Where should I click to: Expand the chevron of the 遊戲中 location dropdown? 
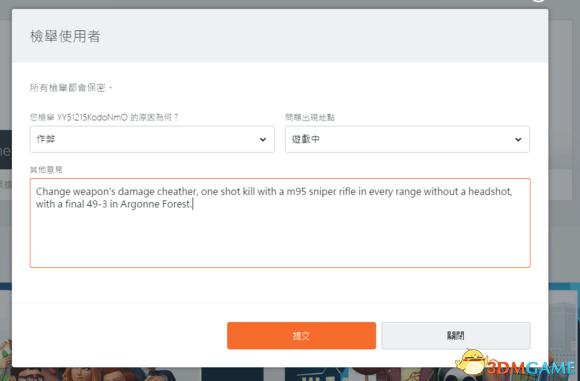pyautogui.click(x=518, y=139)
